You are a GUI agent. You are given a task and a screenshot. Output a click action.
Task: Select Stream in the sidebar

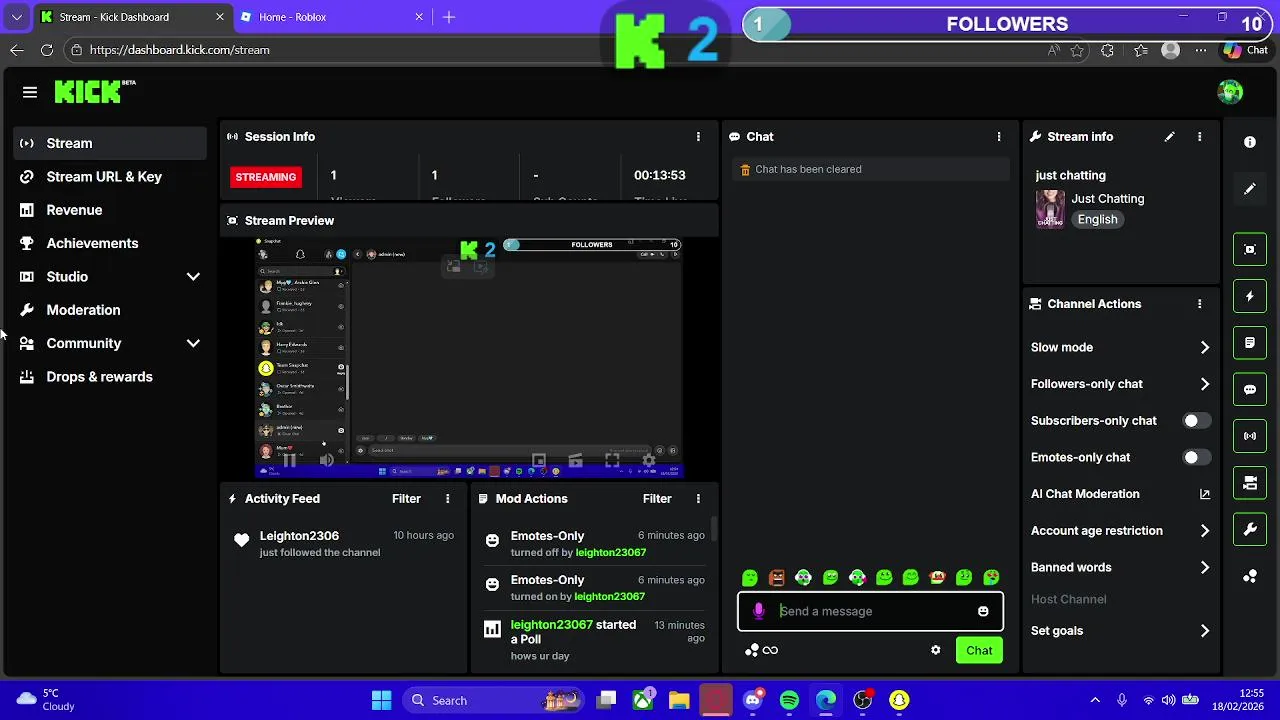click(110, 143)
